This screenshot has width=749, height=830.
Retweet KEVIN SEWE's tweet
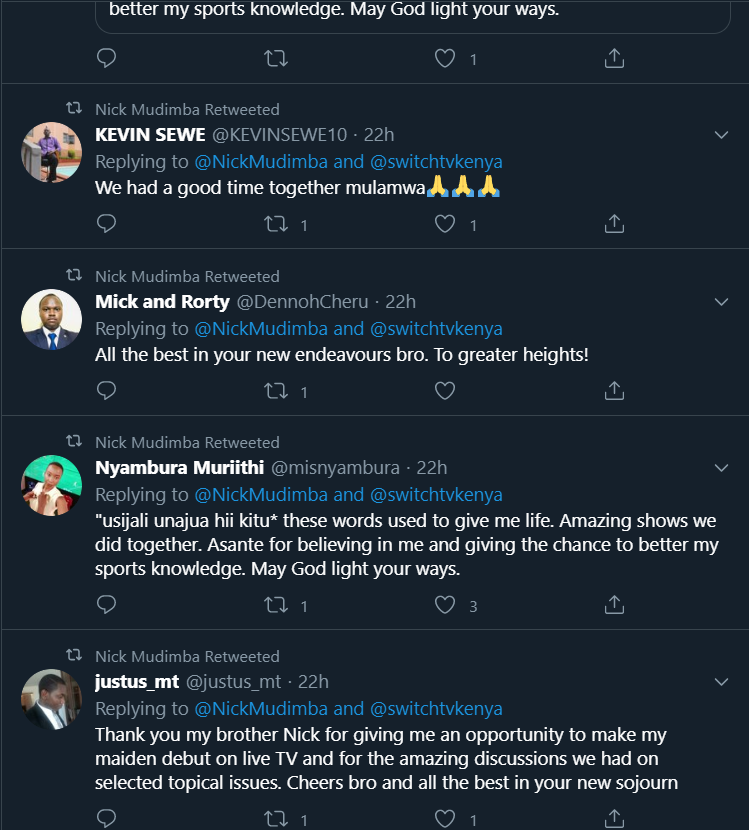coord(275,224)
